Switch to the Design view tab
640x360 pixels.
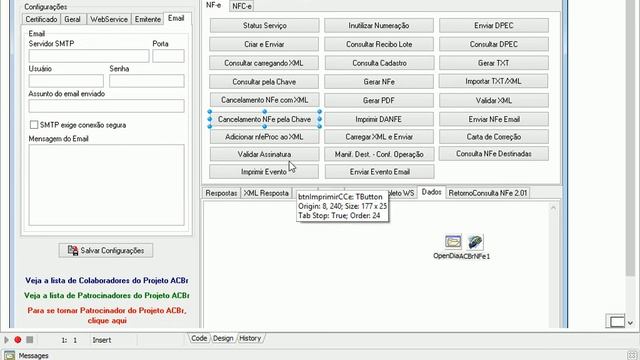223,338
